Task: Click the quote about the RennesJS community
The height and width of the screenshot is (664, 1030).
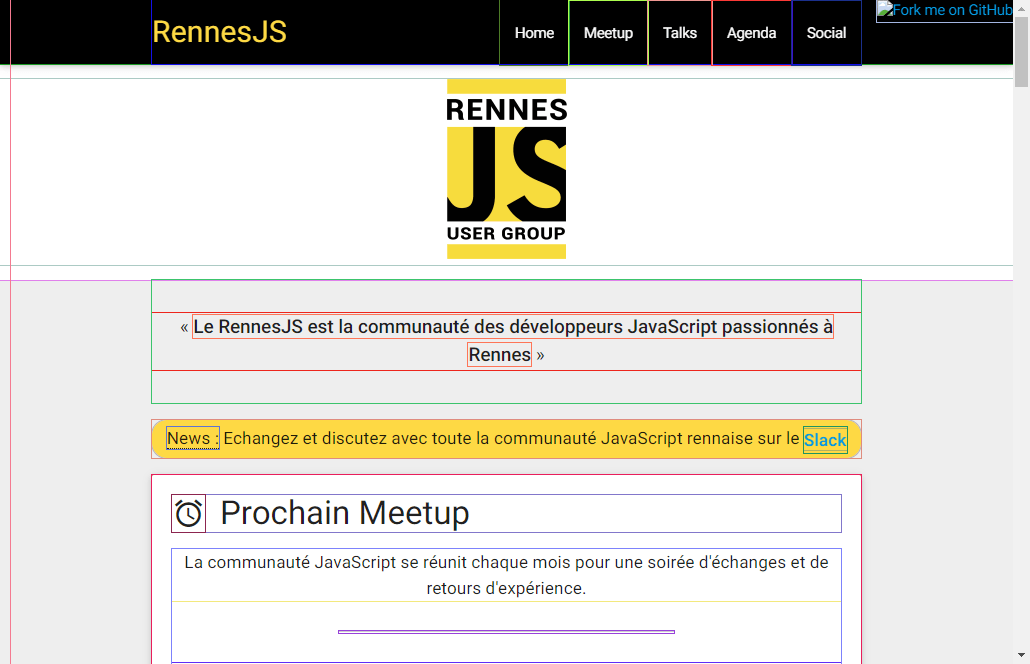Action: 506,341
